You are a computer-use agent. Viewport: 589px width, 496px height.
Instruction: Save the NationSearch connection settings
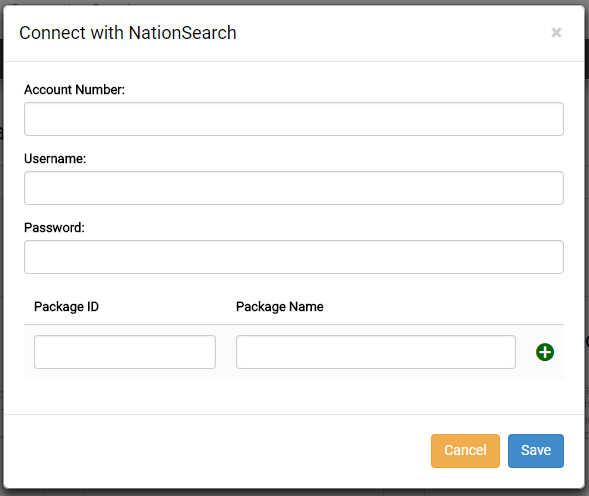click(x=536, y=451)
